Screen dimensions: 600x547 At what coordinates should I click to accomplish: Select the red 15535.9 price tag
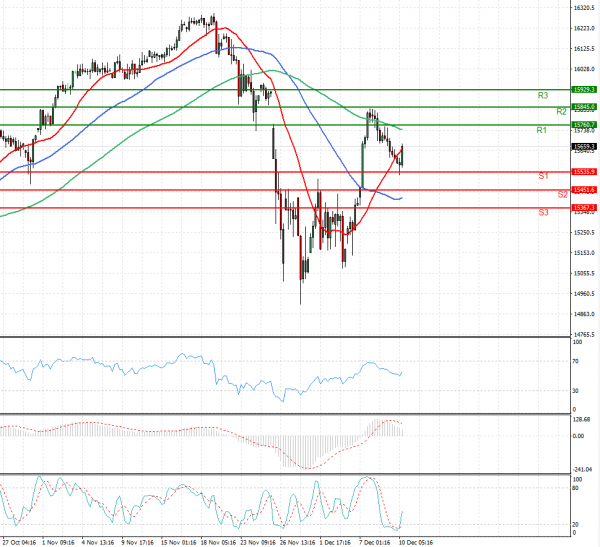tap(584, 172)
